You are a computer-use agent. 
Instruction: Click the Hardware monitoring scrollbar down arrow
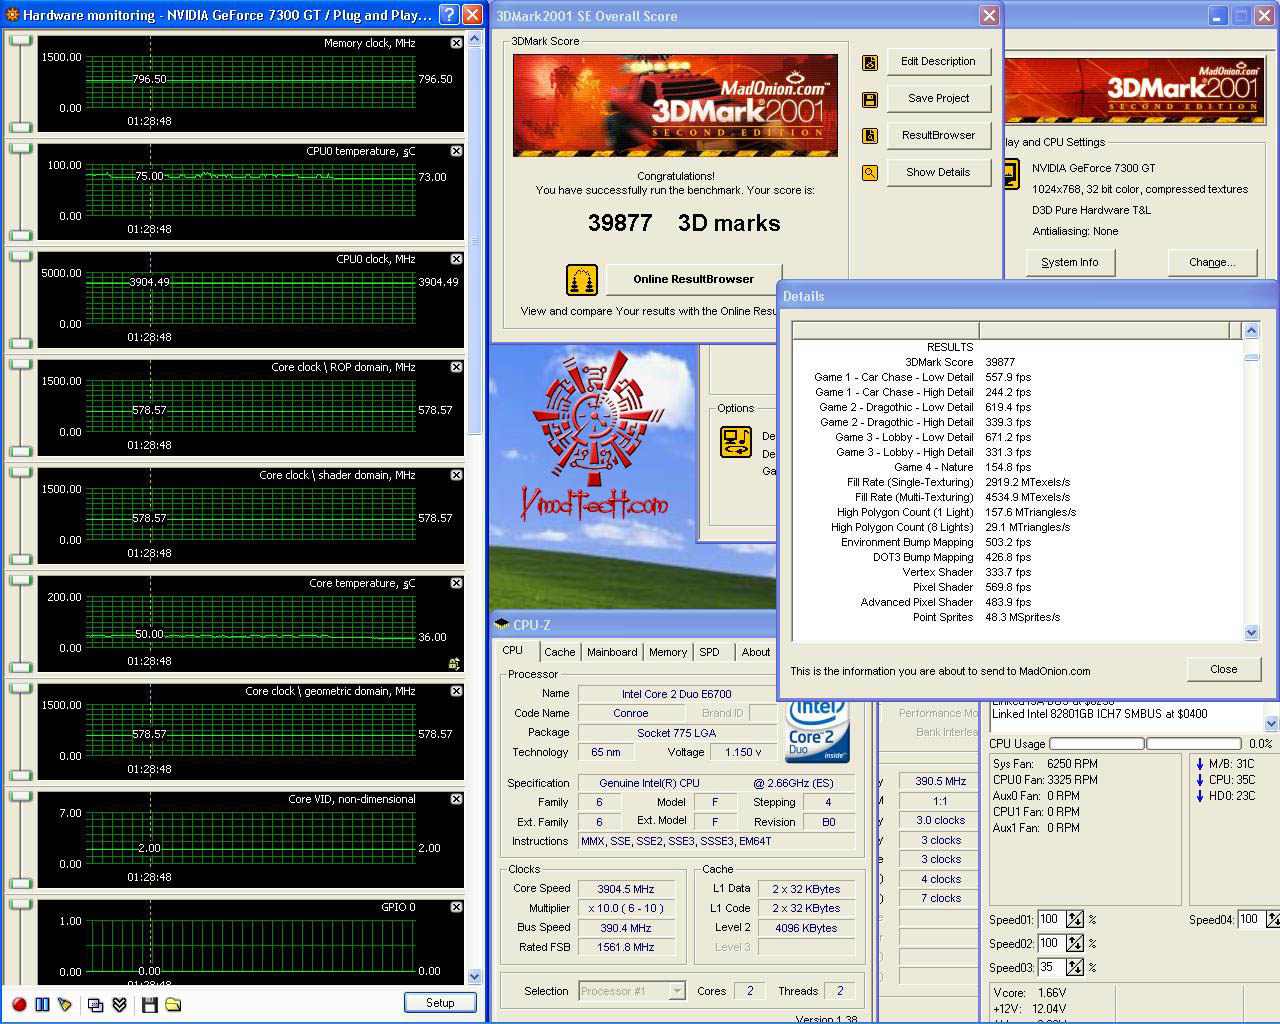tap(475, 977)
